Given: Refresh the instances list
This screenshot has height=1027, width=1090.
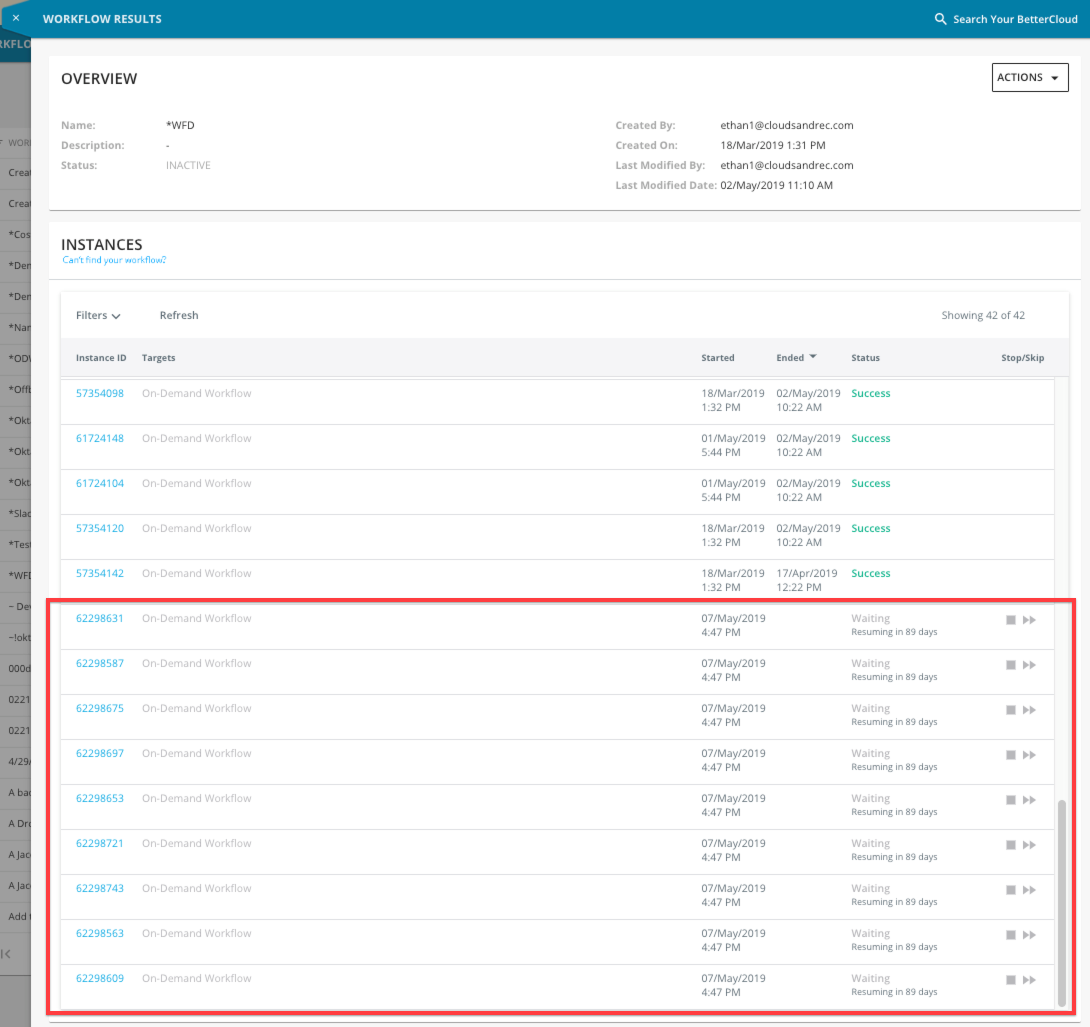Looking at the screenshot, I should coord(178,314).
